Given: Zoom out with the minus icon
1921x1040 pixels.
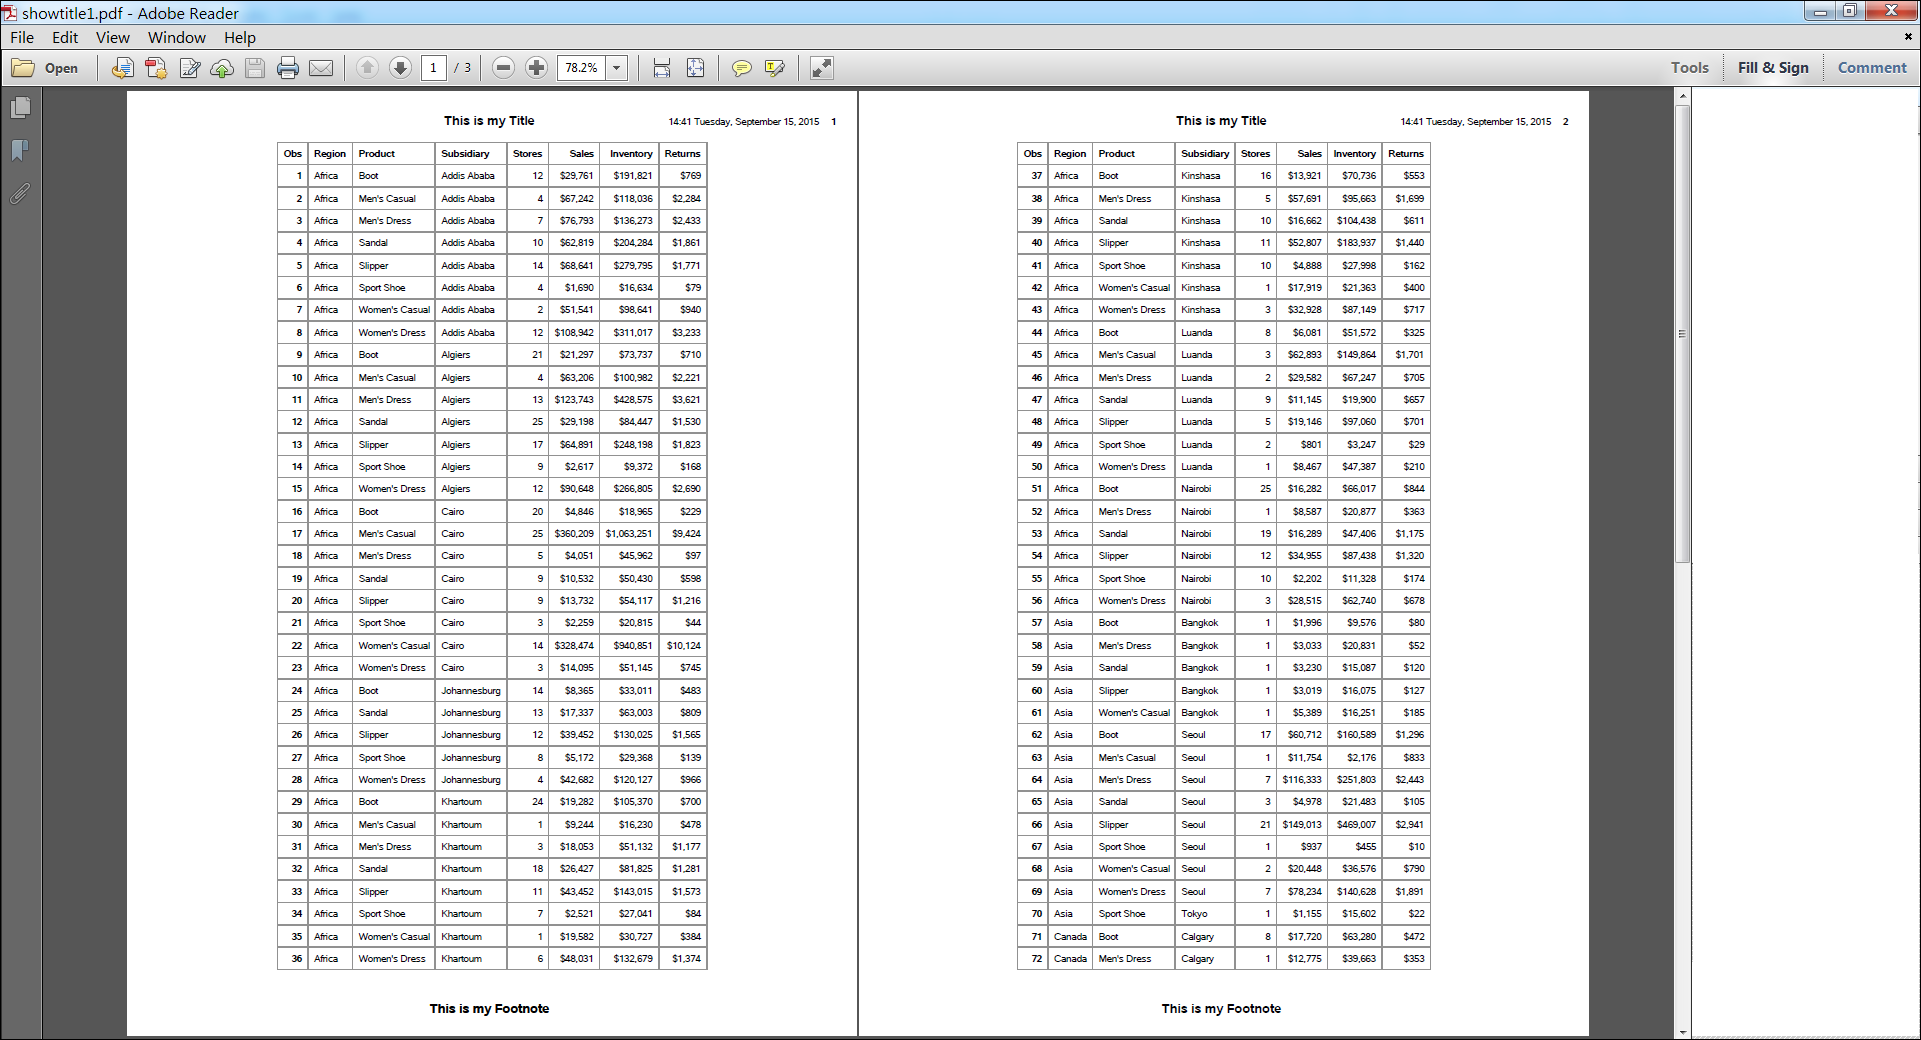Looking at the screenshot, I should [504, 68].
